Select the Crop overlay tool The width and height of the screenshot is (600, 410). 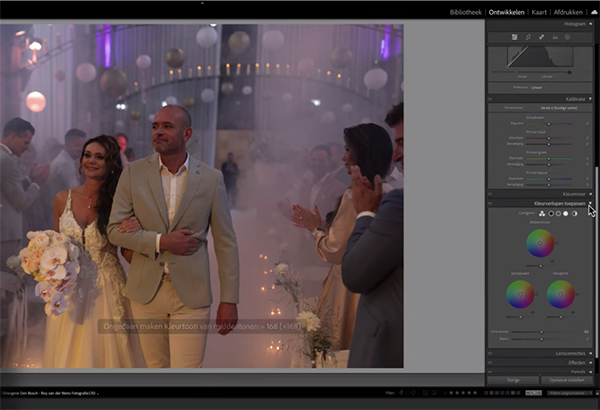[x=528, y=37]
